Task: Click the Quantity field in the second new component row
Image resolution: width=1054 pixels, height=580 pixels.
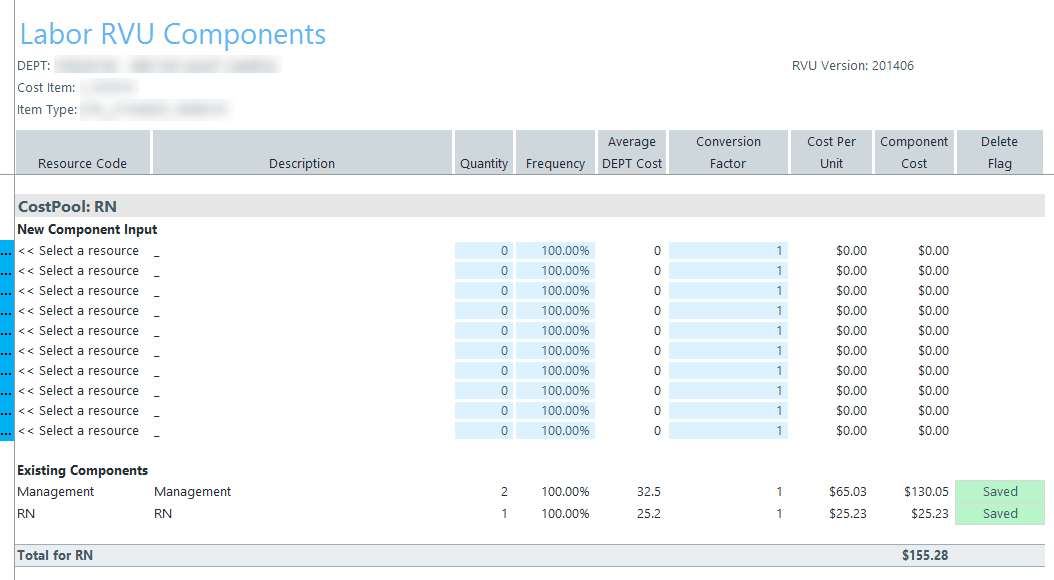Action: click(484, 271)
